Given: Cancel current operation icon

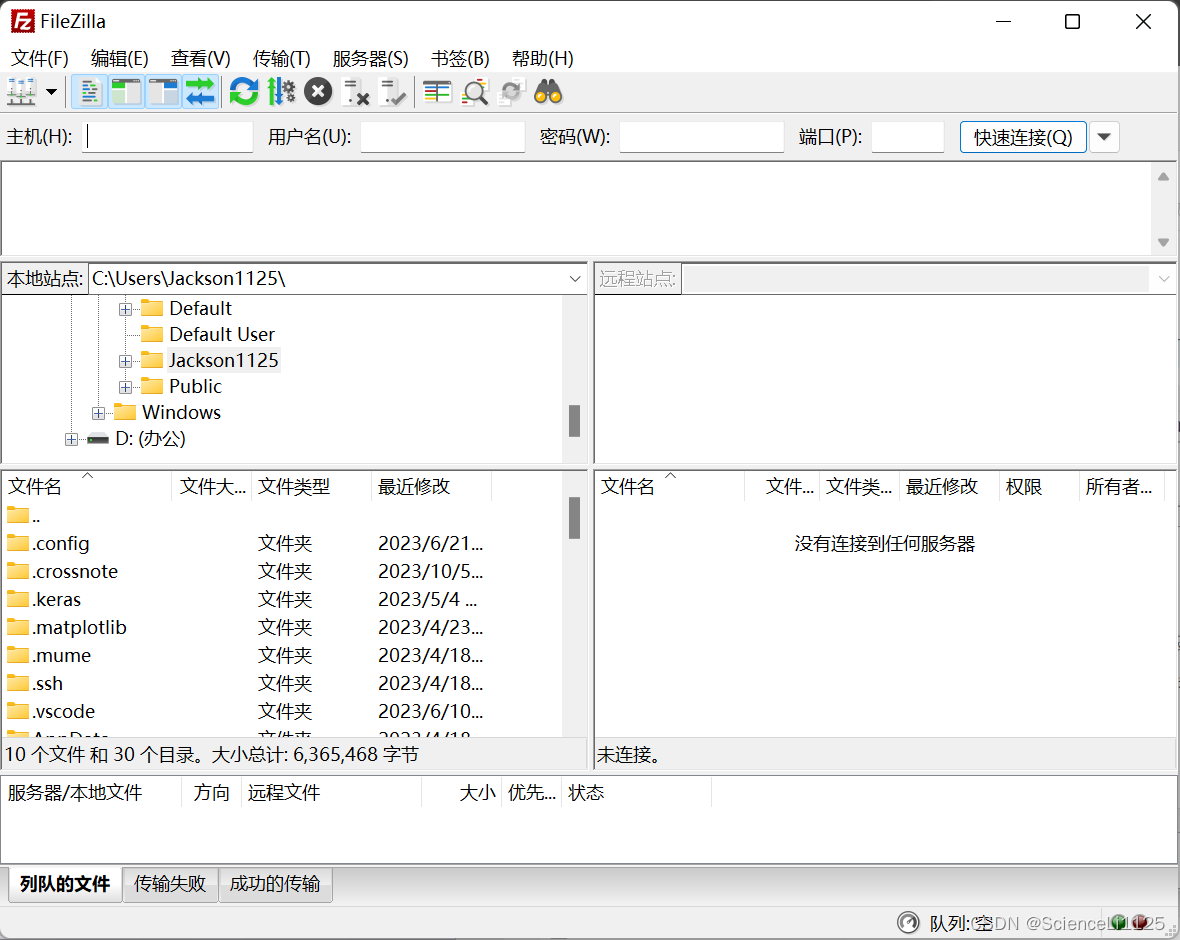Looking at the screenshot, I should pyautogui.click(x=318, y=93).
